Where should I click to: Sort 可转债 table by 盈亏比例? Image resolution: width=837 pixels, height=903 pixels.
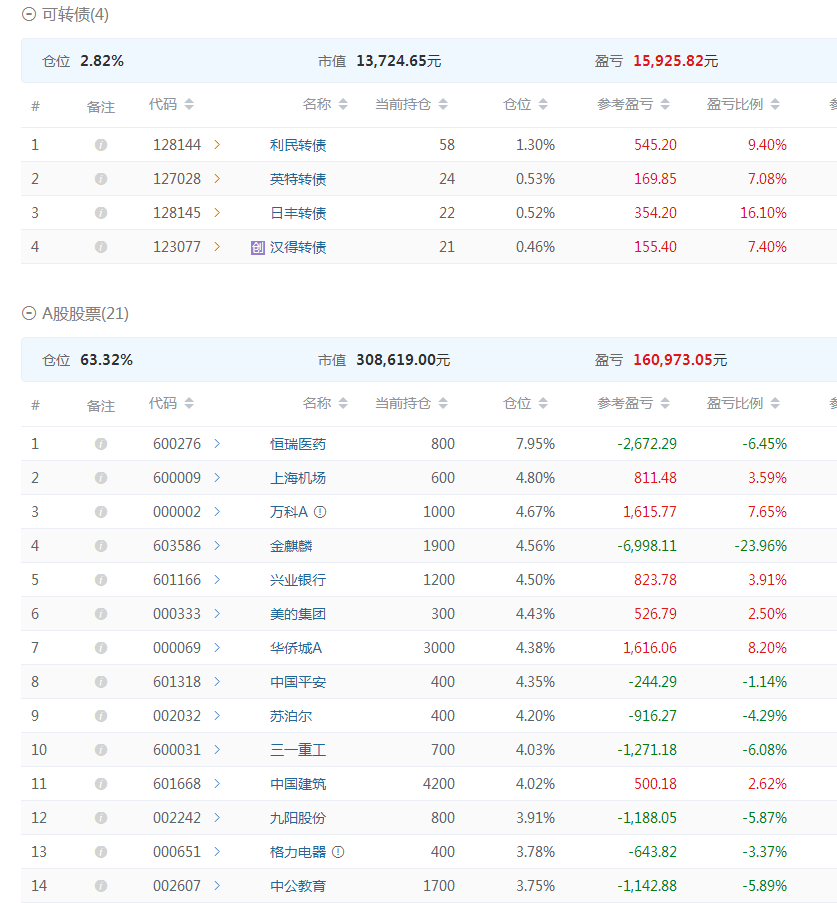pos(774,104)
